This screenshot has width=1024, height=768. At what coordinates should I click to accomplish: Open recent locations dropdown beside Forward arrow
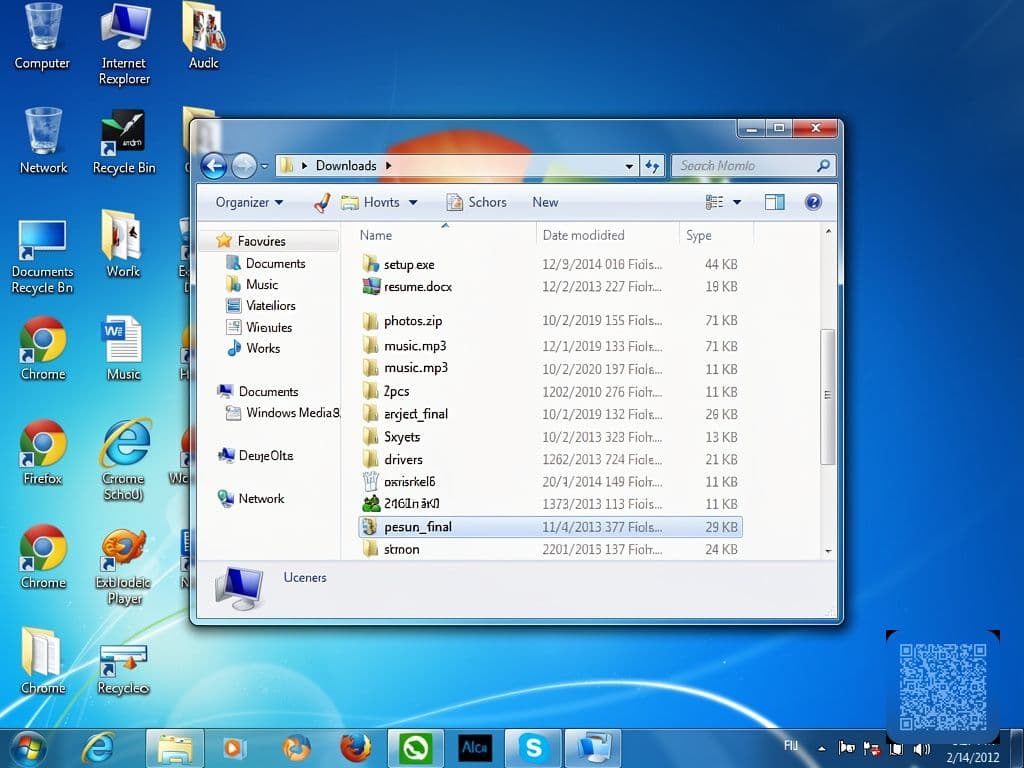pyautogui.click(x=264, y=167)
